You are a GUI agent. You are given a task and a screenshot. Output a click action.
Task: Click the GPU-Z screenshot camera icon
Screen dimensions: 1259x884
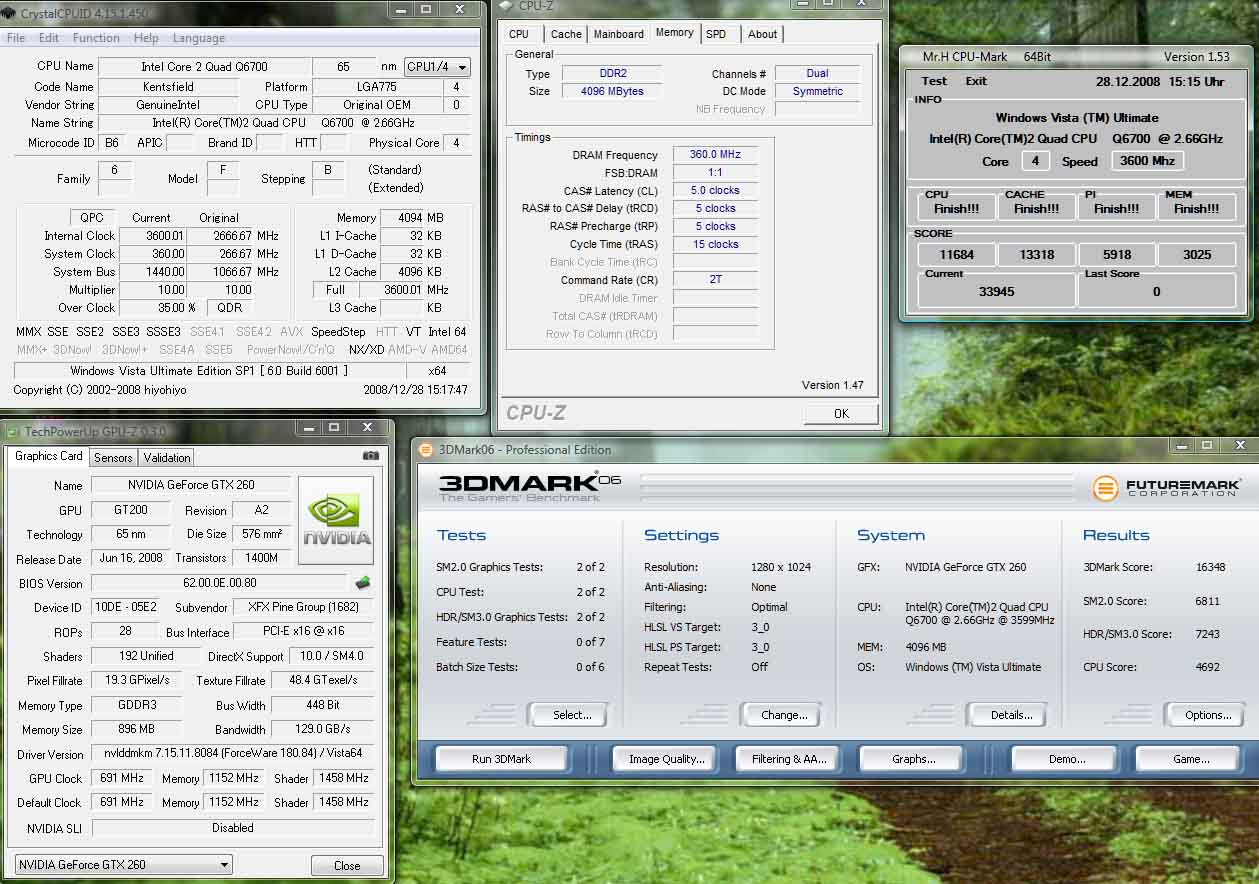[371, 456]
